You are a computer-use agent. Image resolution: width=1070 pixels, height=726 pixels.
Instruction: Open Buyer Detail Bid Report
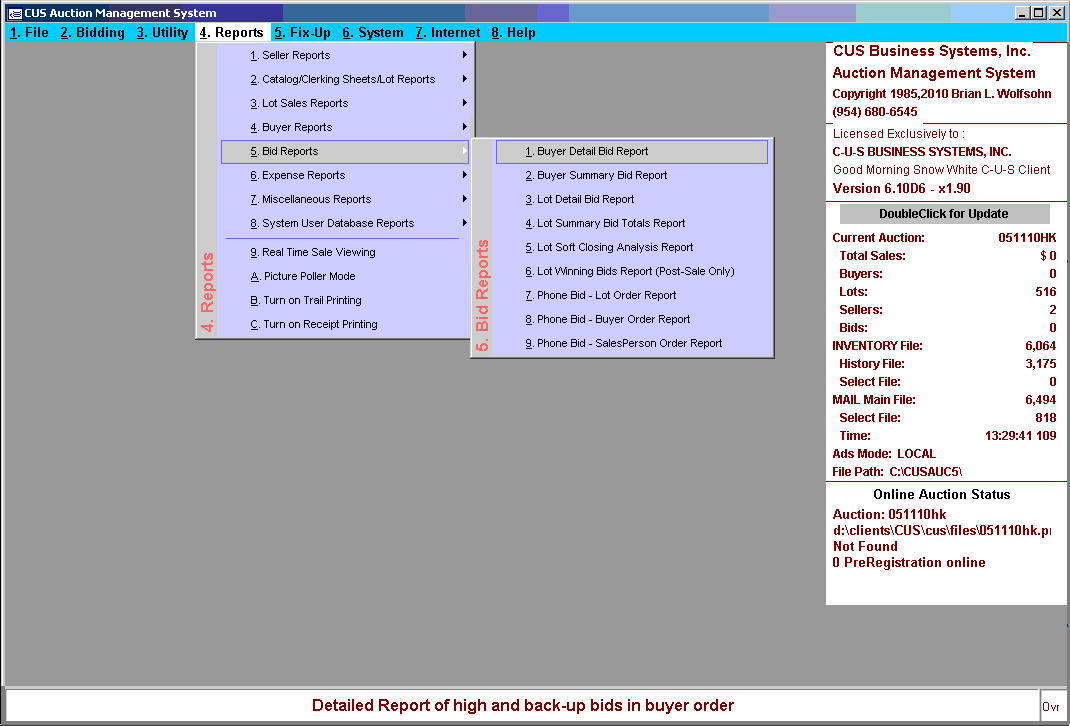(632, 151)
